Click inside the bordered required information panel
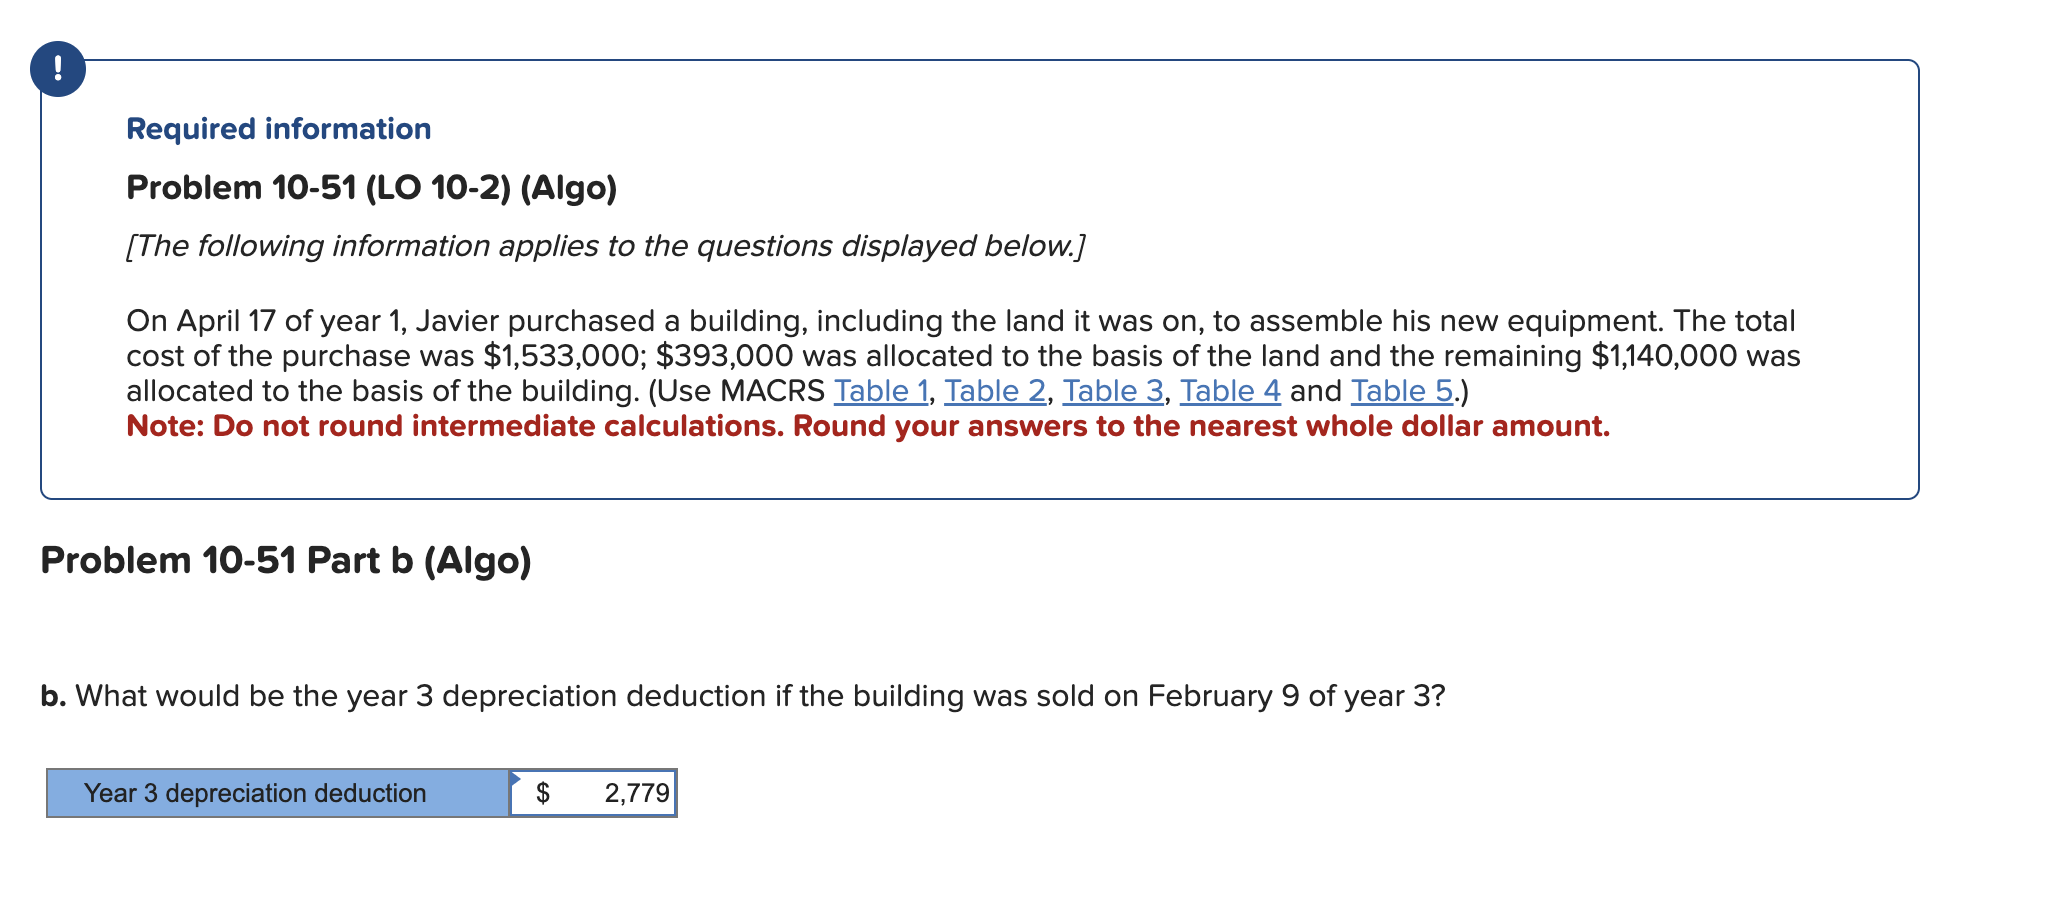The width and height of the screenshot is (2060, 904). tap(1000, 470)
